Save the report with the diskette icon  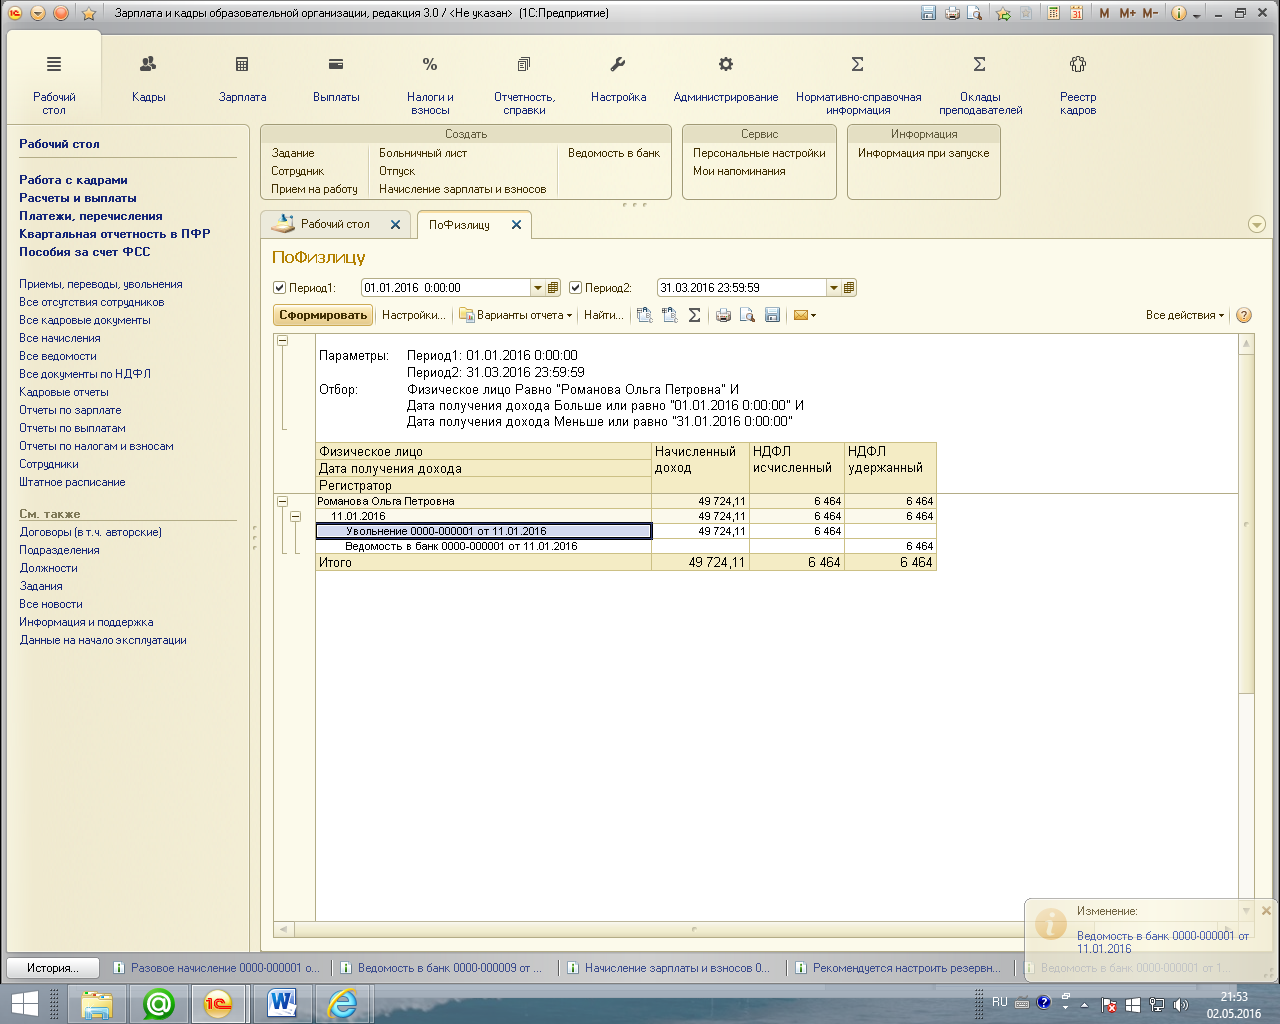click(772, 315)
